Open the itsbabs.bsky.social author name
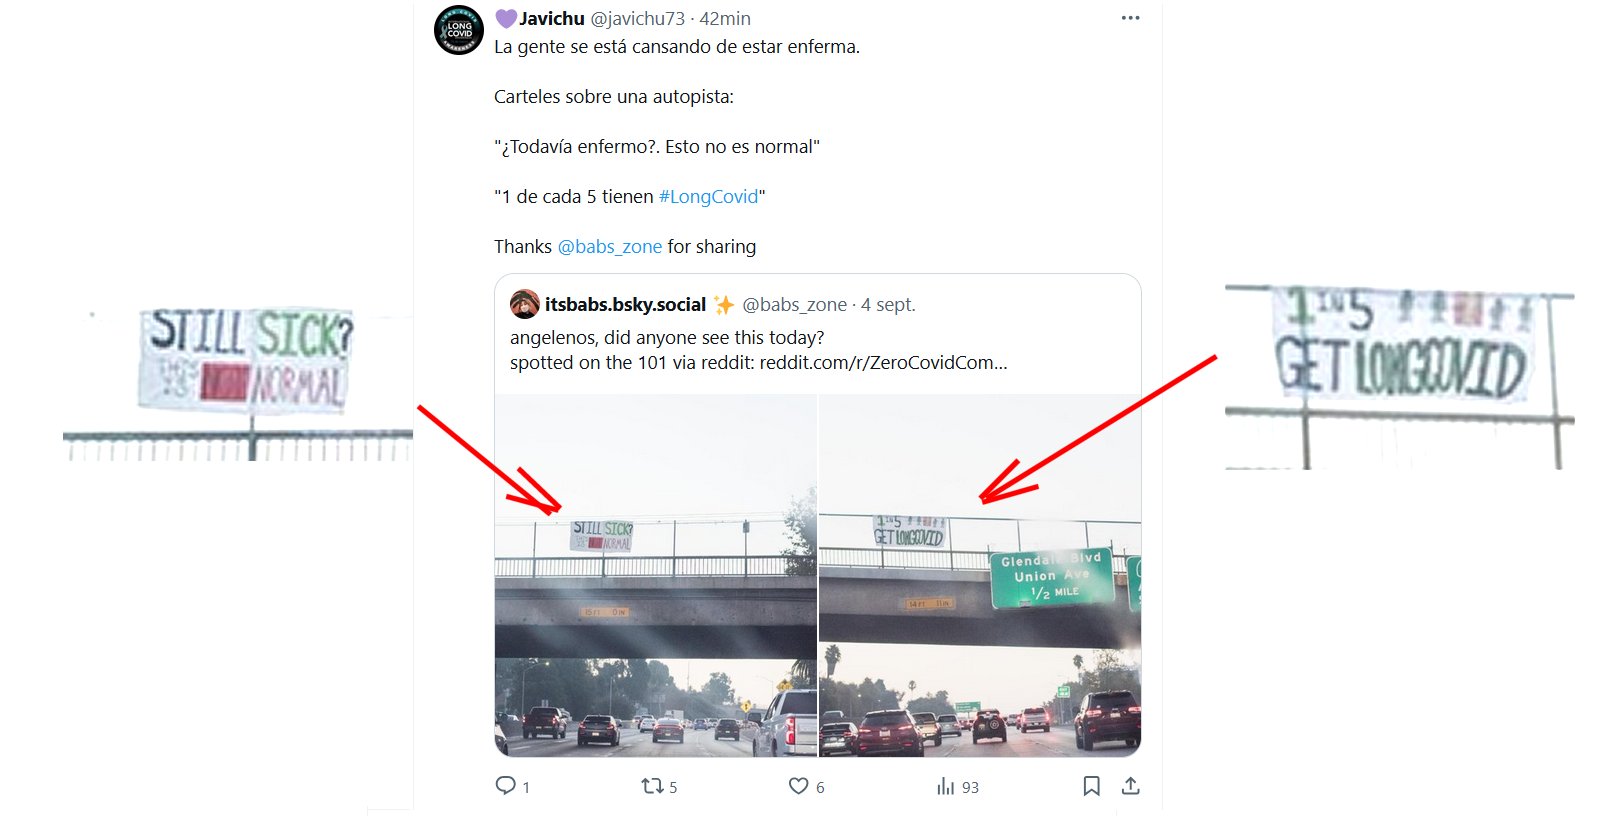 click(625, 304)
